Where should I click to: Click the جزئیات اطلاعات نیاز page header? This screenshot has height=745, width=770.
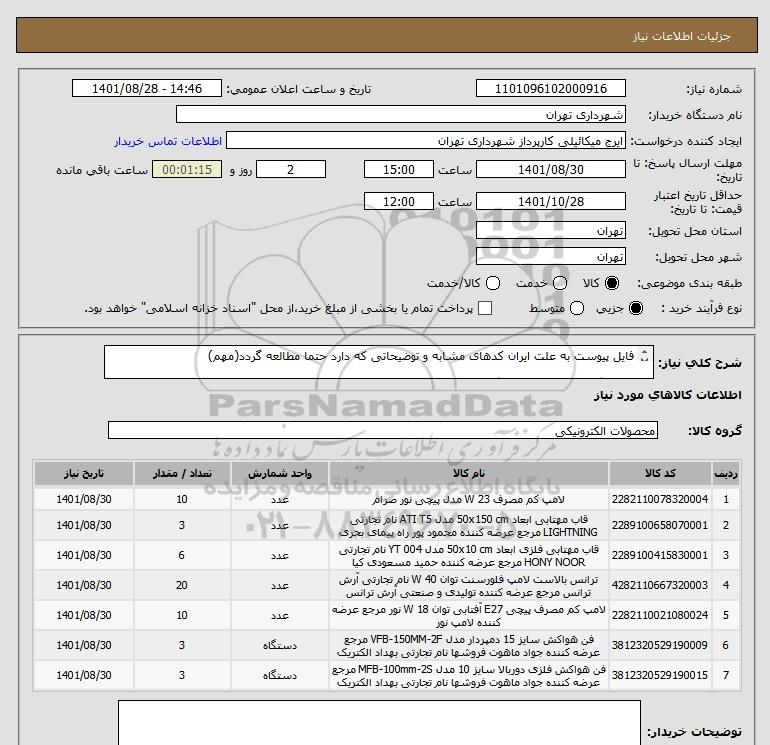(681, 37)
